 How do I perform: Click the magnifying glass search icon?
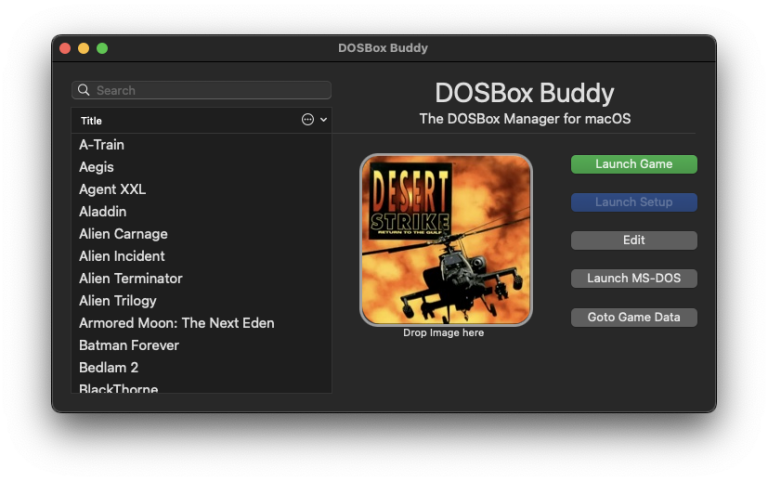(x=84, y=90)
